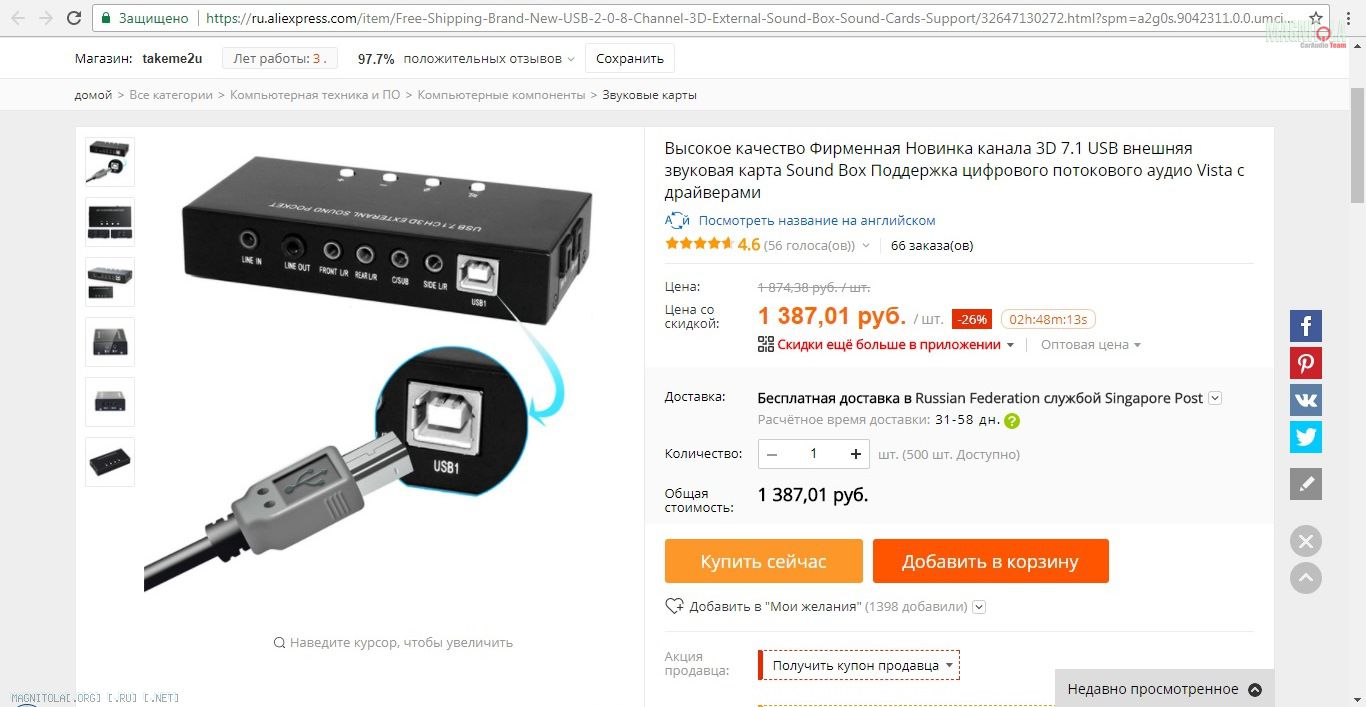Image resolution: width=1366 pixels, height=707 pixels.
Task: Click the Добавить в корзину button
Action: (x=990, y=561)
